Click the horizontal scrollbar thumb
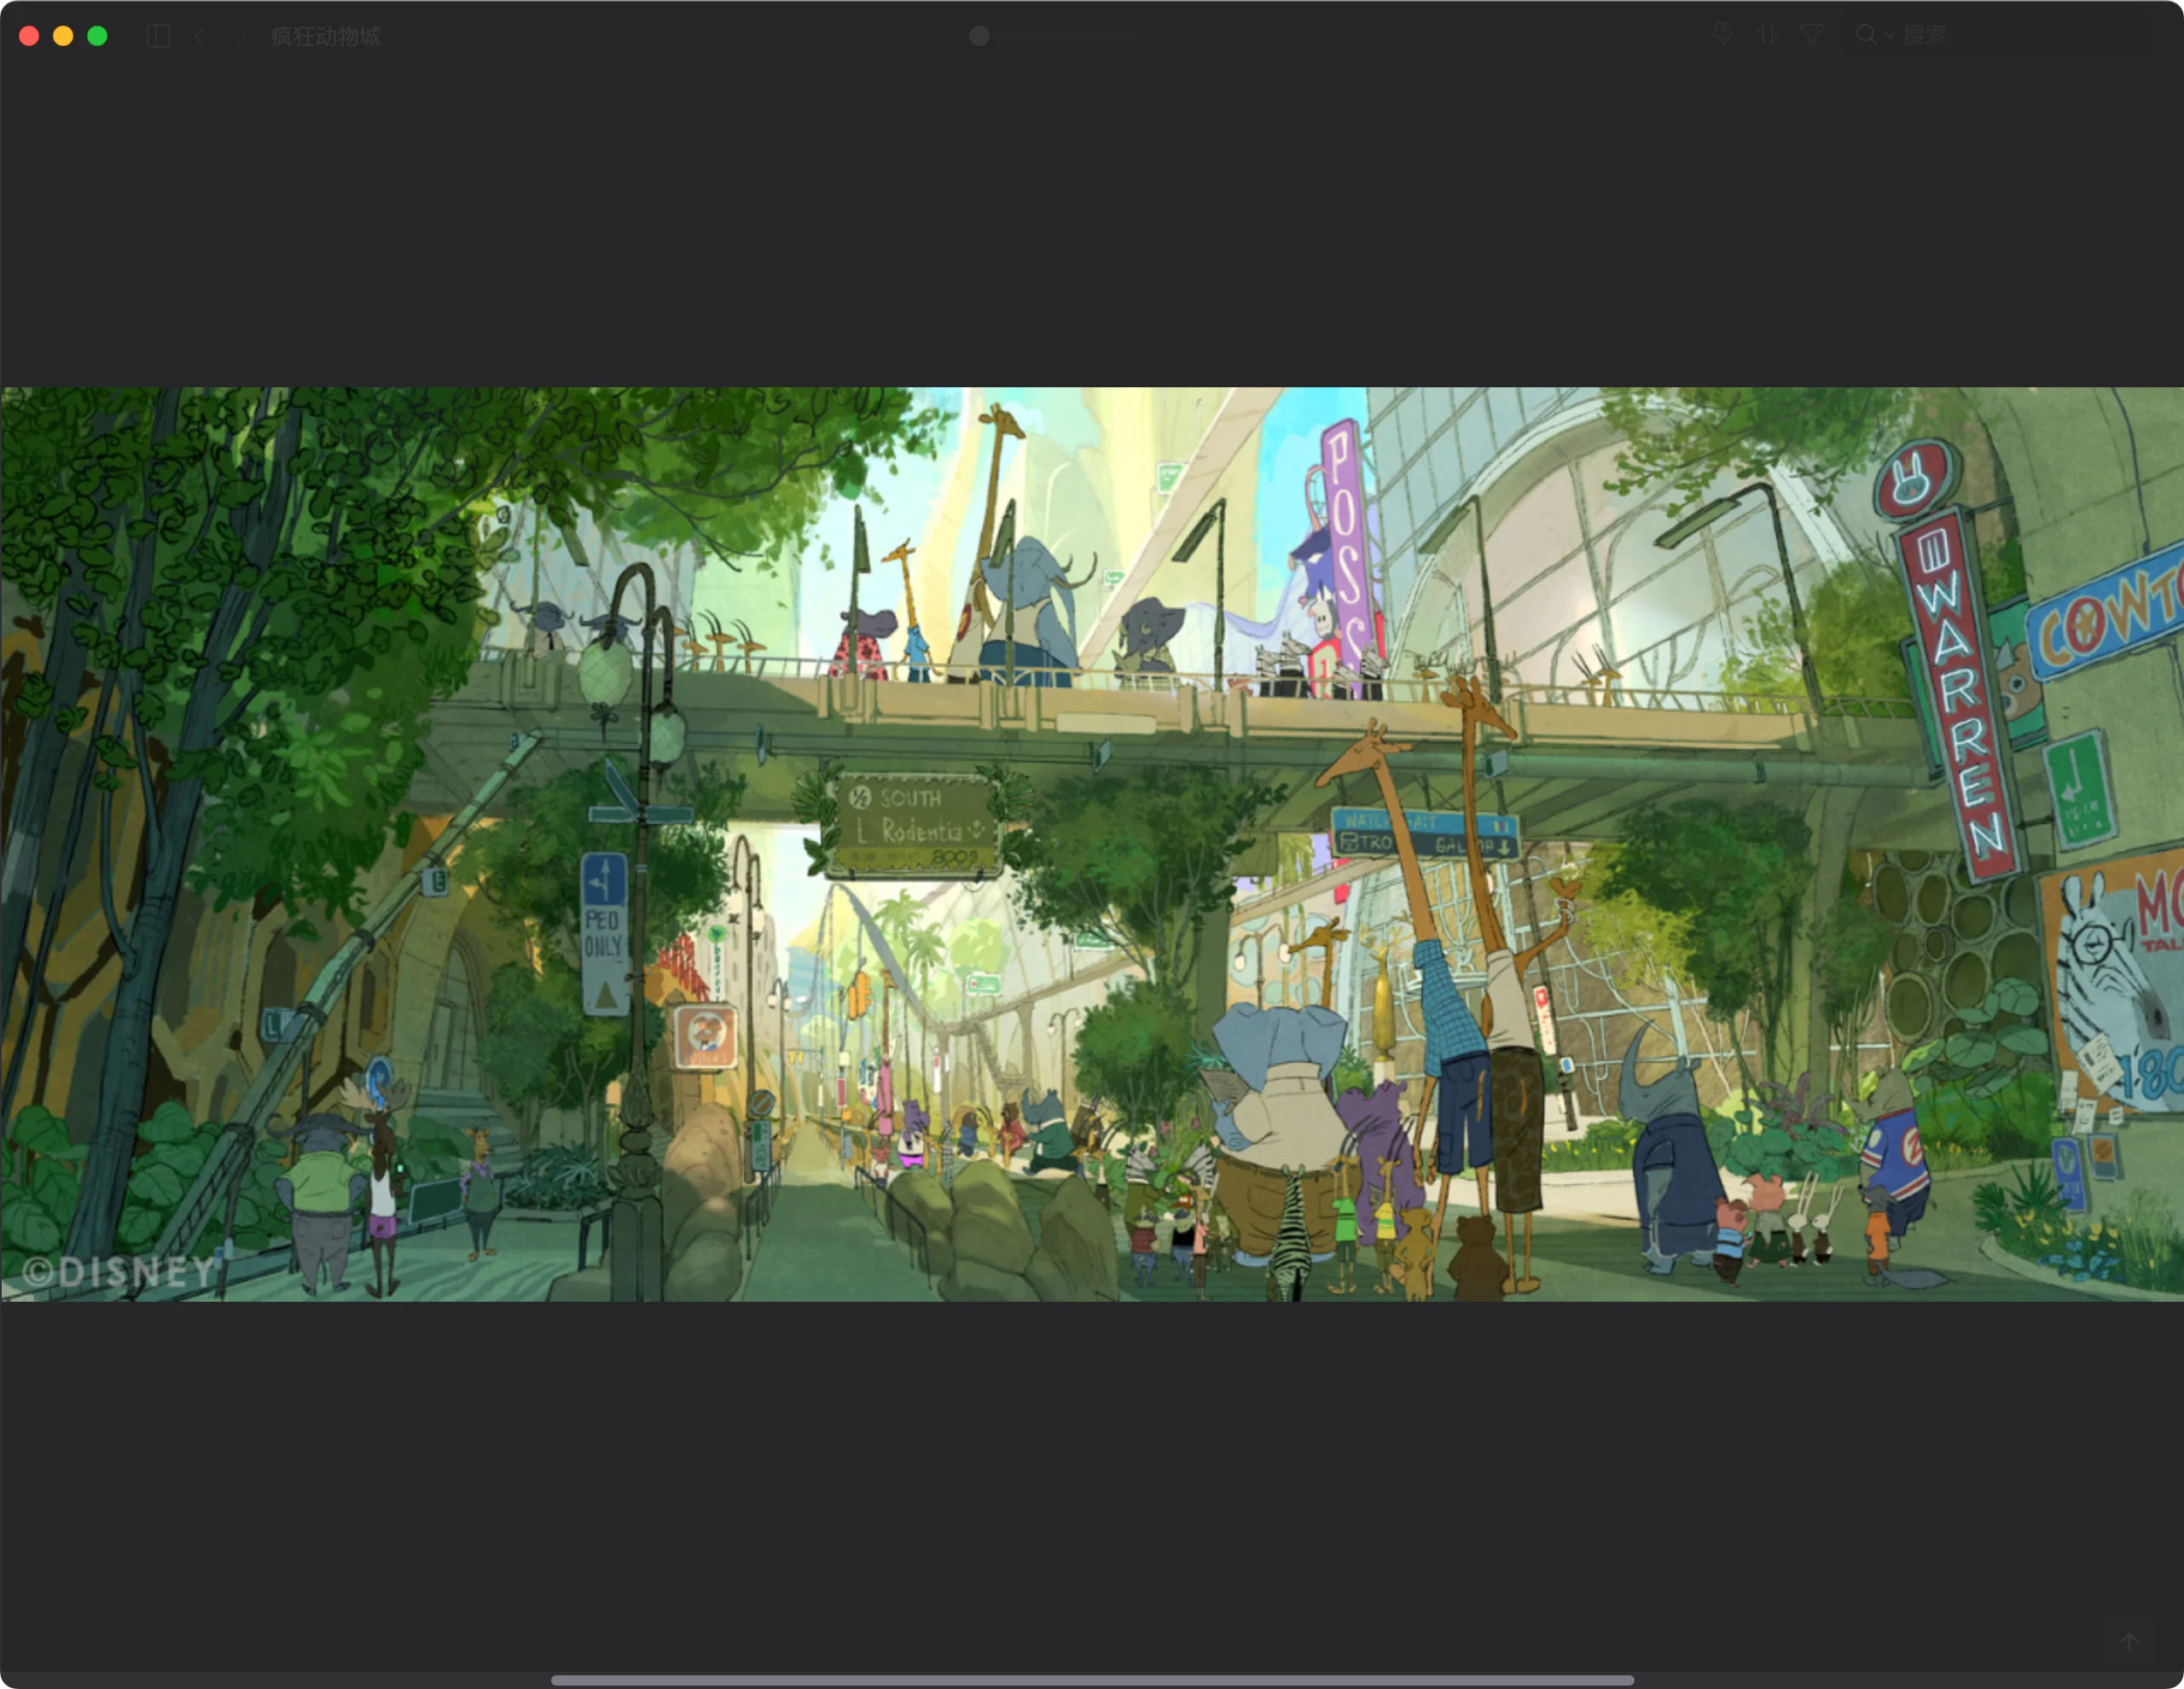 click(x=1091, y=1680)
